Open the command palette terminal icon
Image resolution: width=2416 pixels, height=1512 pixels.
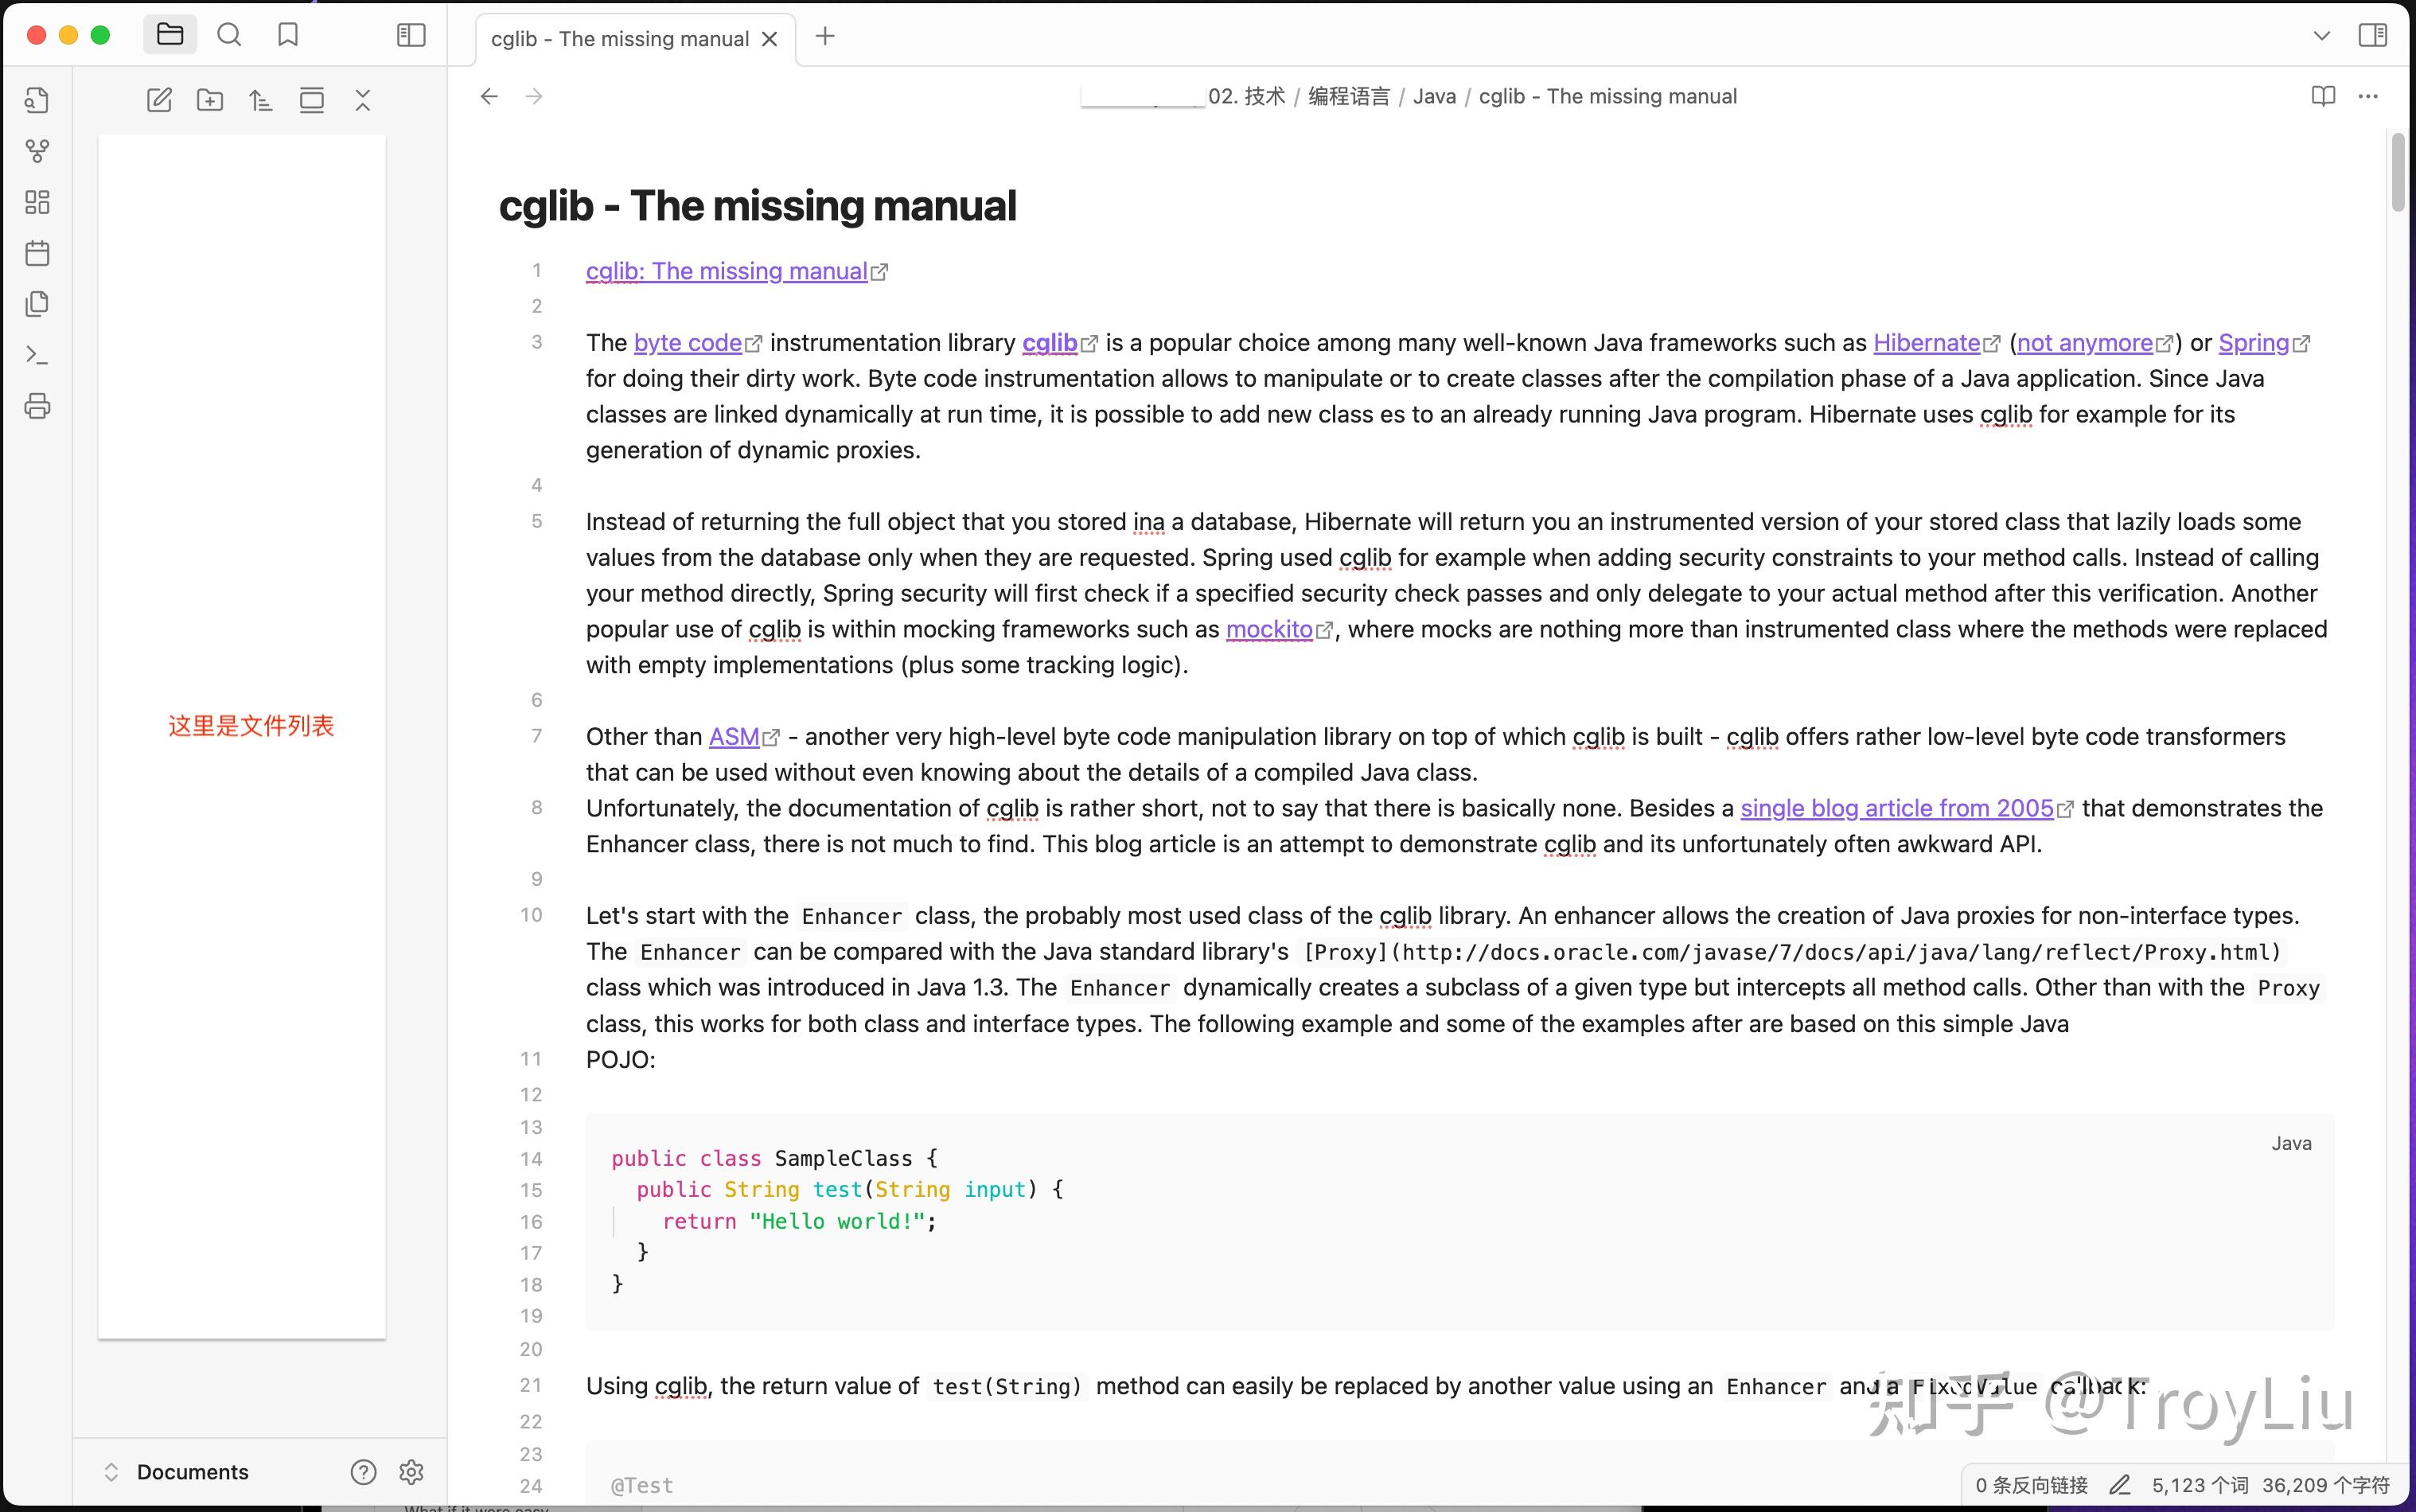[x=37, y=355]
